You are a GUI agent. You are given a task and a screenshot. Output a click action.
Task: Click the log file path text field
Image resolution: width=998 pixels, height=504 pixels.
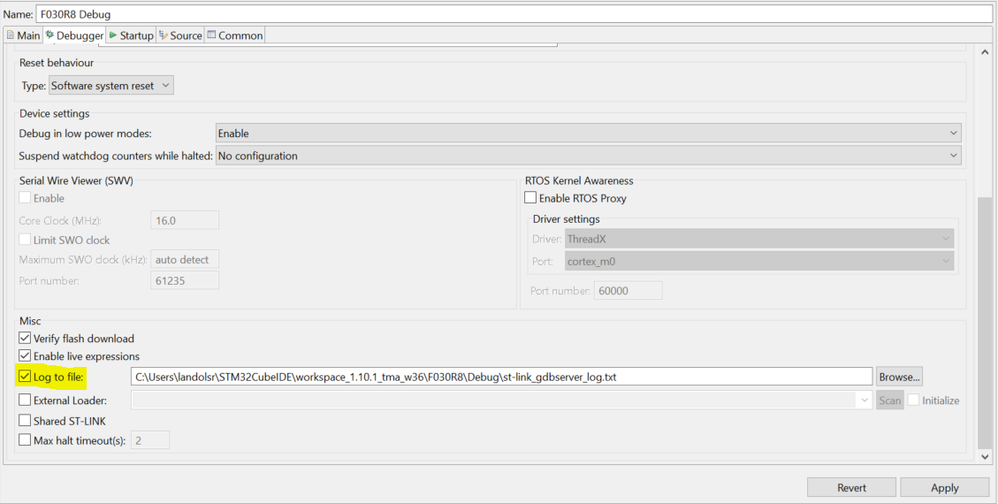pyautogui.click(x=502, y=377)
